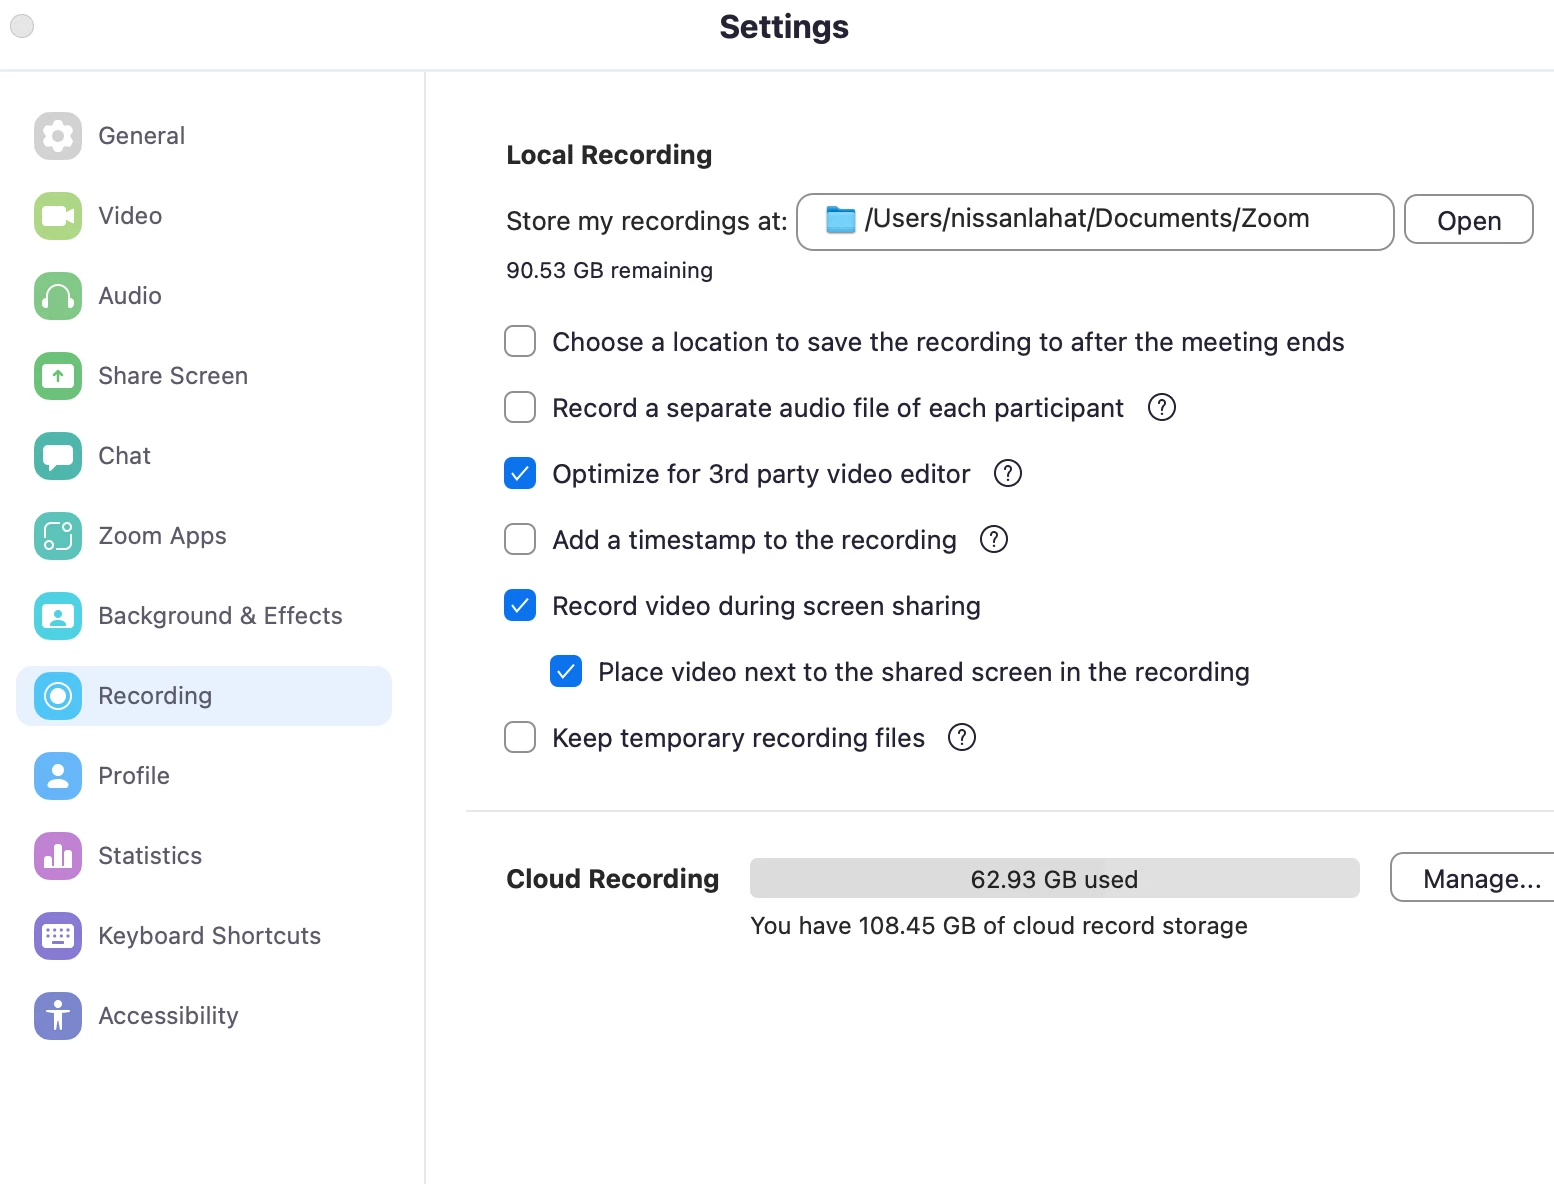Open Video settings via camera icon

tap(58, 216)
